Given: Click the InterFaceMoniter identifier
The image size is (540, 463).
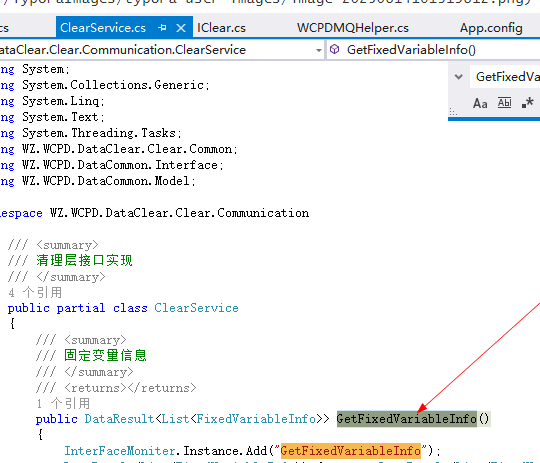Looking at the screenshot, I should [x=120, y=451].
